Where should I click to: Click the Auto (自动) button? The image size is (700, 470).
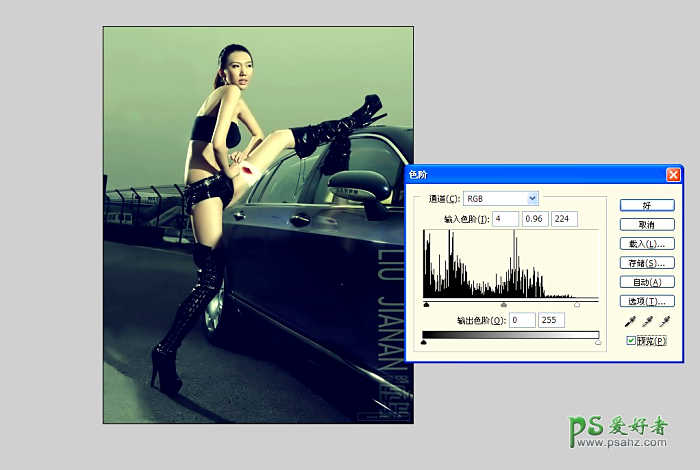[x=646, y=282]
